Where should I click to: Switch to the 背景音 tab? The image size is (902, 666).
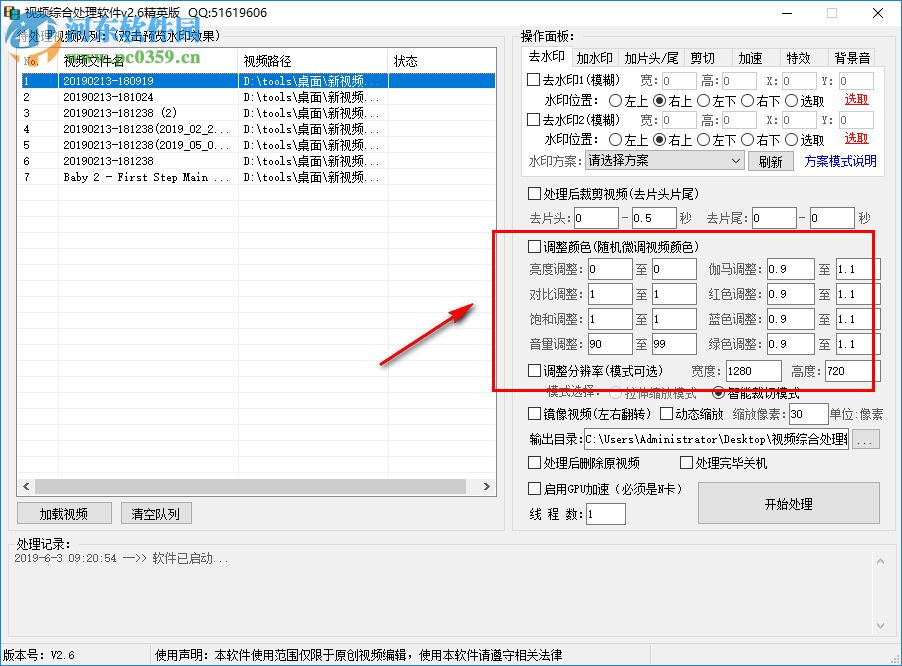[852, 57]
